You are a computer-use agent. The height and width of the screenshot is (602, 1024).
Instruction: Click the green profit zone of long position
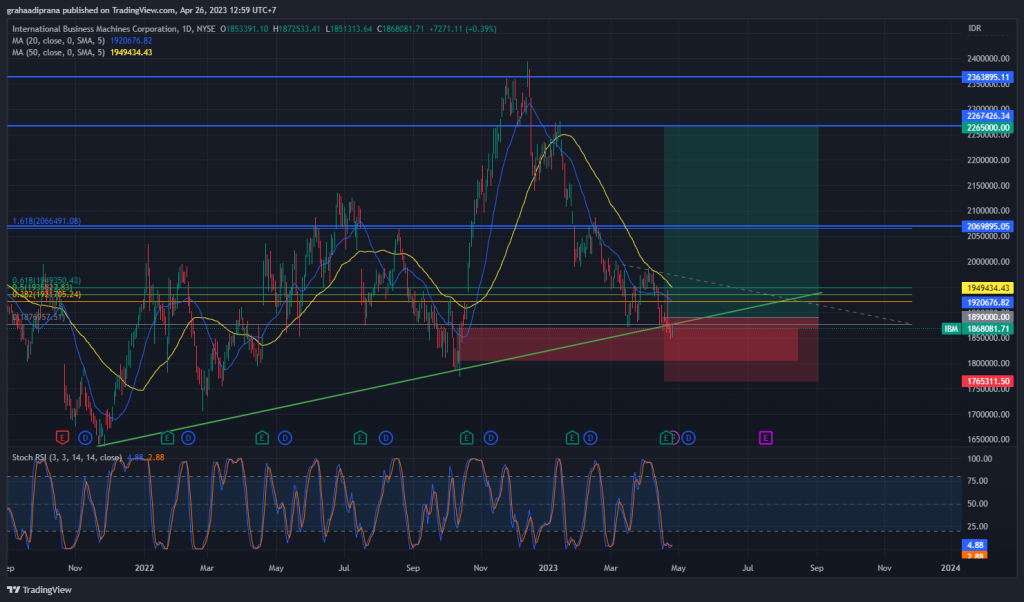[741, 222]
